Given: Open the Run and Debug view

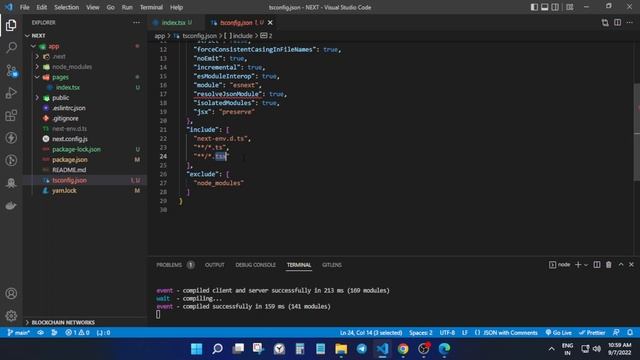Looking at the screenshot, I should point(11,93).
